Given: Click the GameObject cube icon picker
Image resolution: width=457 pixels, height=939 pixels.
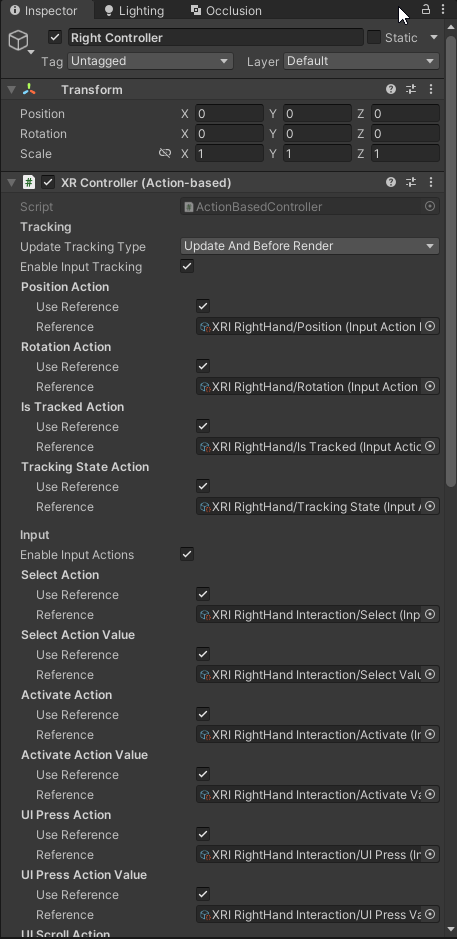Looking at the screenshot, I should 20,41.
